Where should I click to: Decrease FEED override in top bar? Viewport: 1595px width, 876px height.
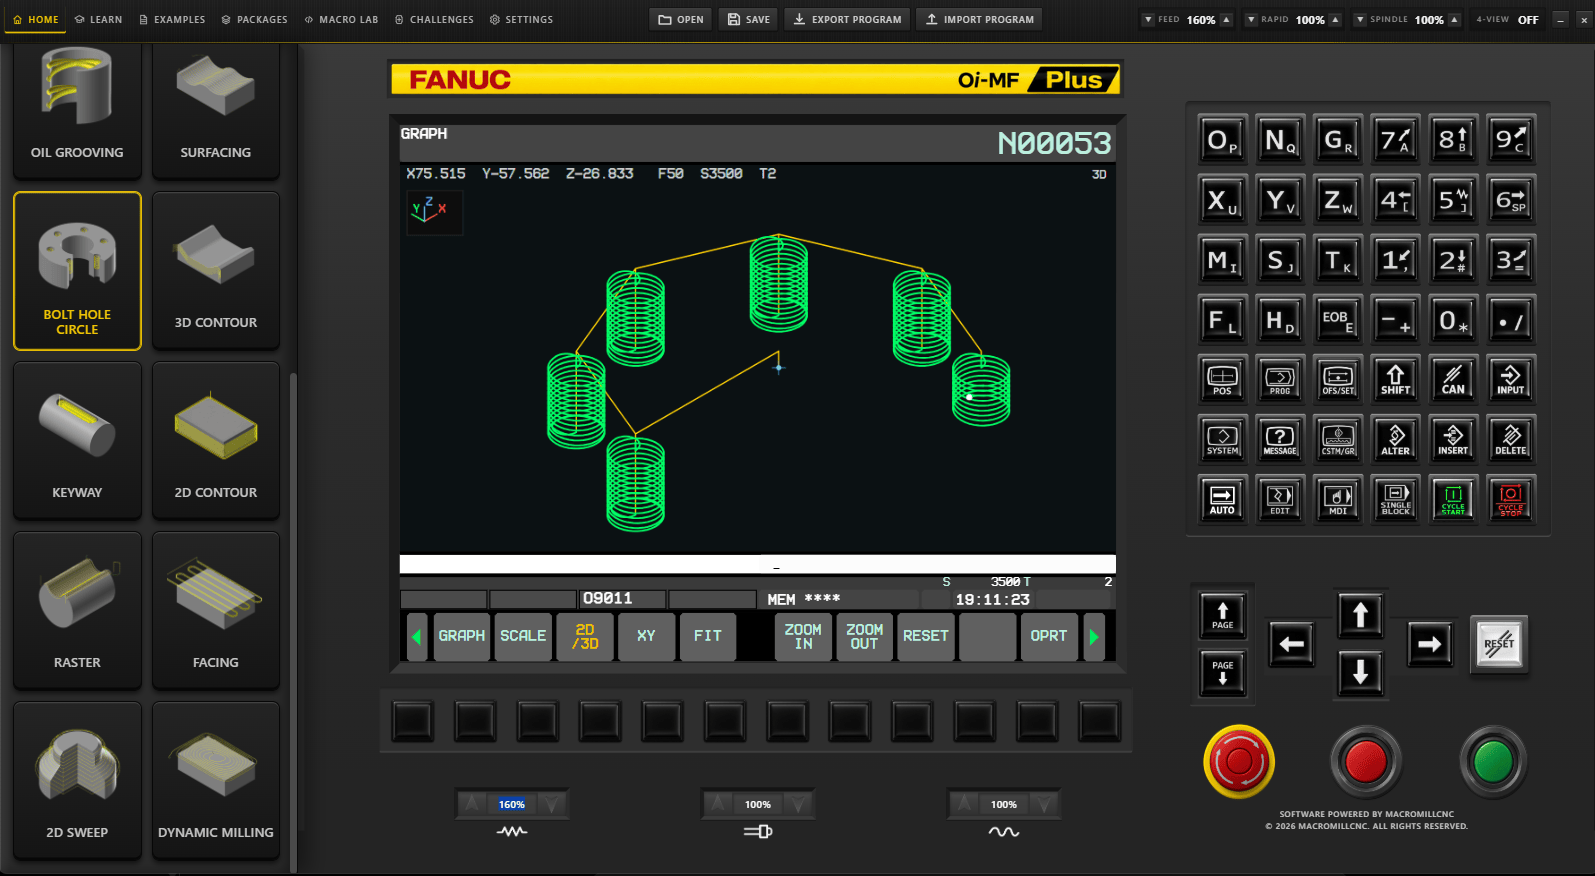1148,19
